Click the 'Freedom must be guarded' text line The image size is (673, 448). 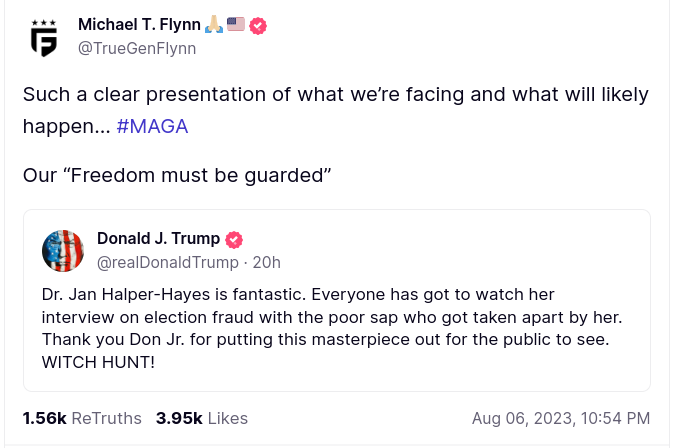tap(176, 176)
